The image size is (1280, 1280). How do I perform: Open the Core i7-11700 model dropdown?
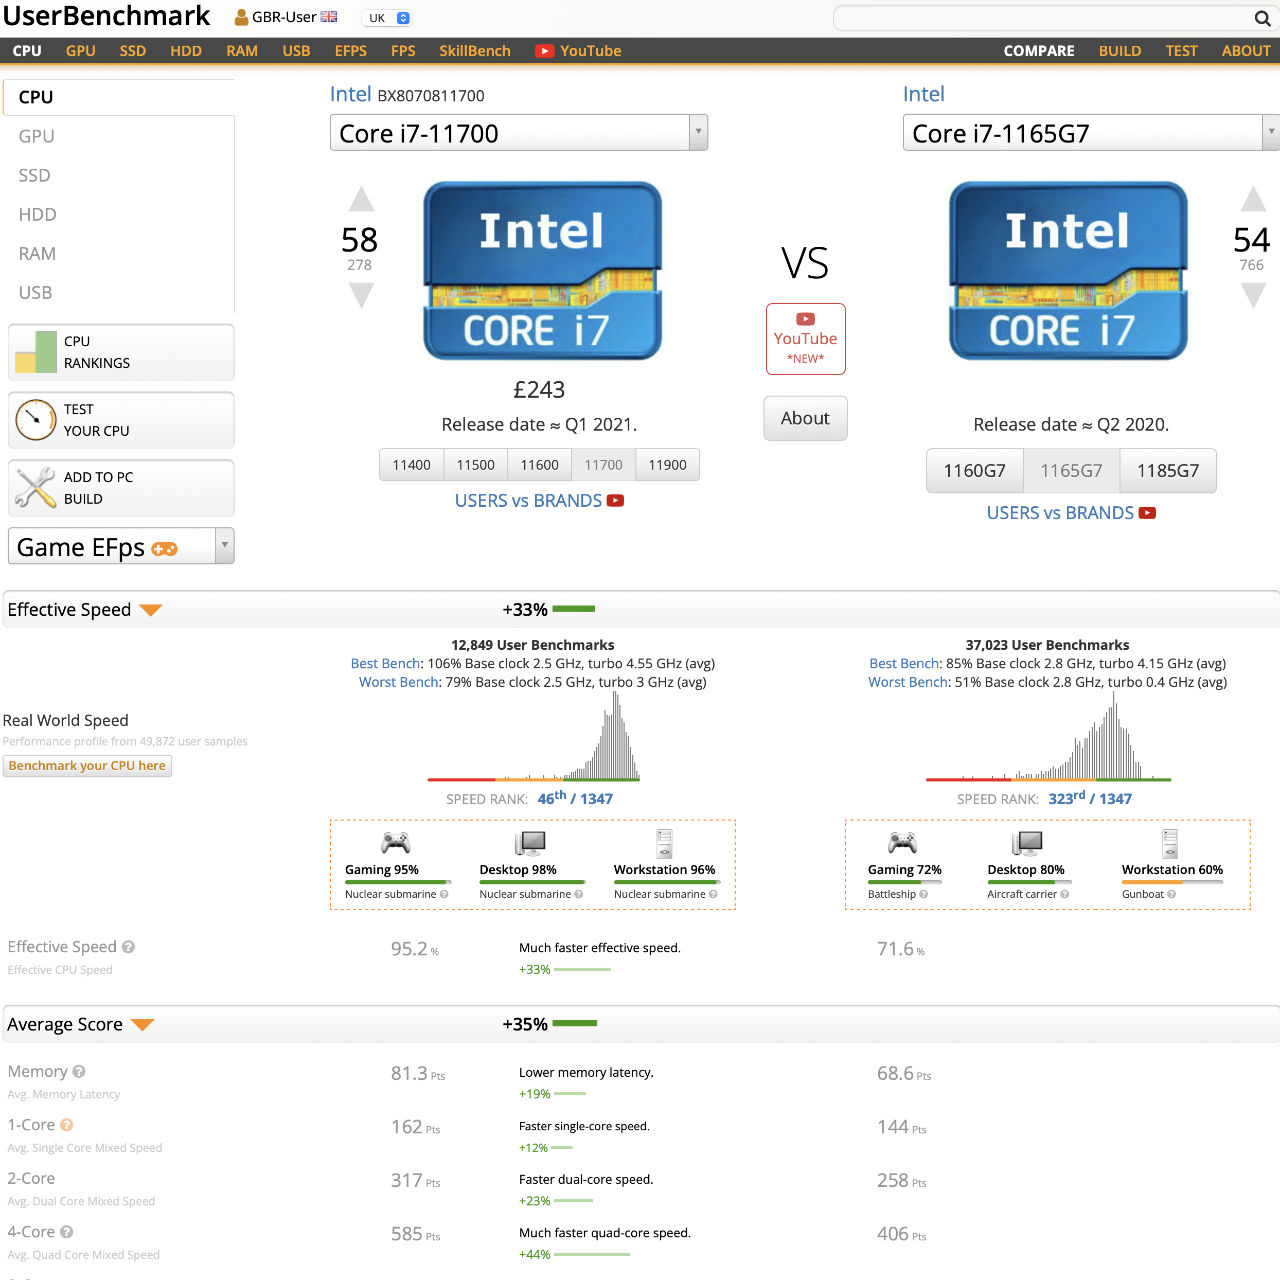click(519, 133)
